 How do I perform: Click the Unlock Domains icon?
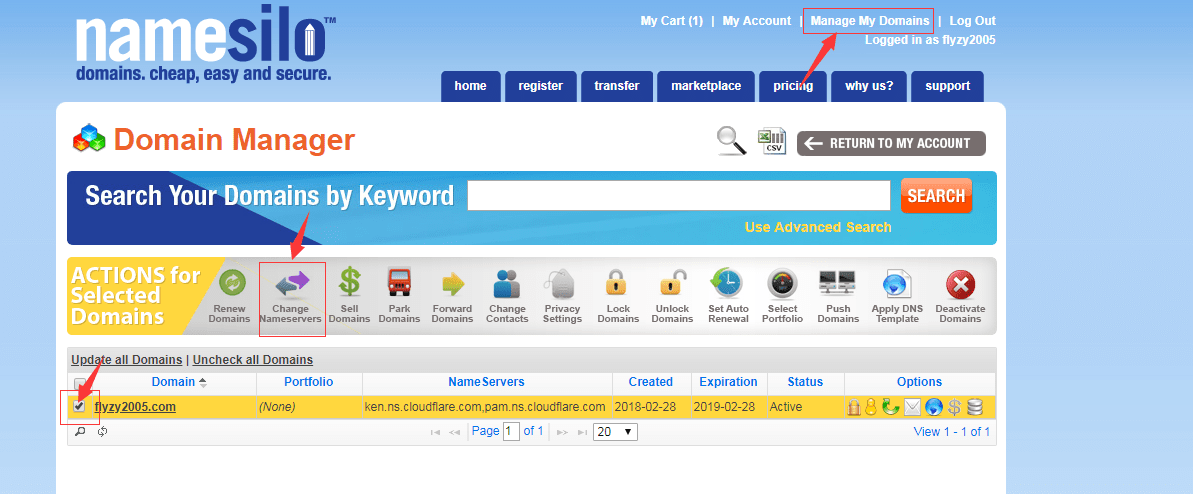click(x=671, y=283)
